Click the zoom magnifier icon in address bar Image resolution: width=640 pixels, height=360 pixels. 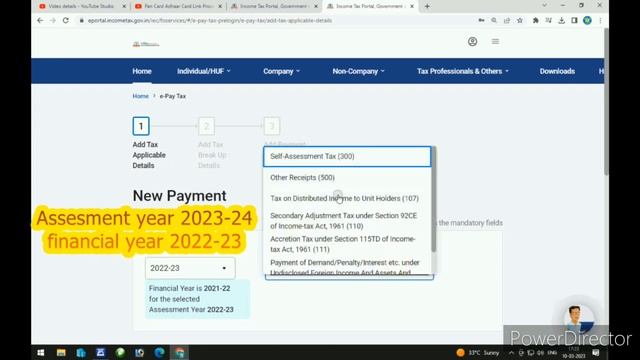(494, 20)
